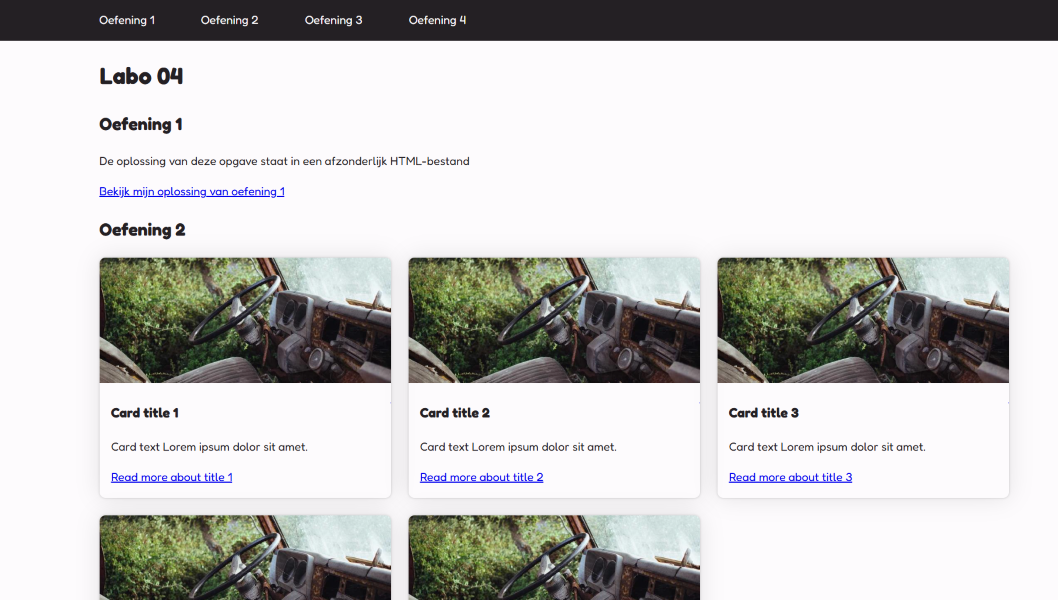The width and height of the screenshot is (1058, 600).
Task: Select Oefening 3 from the navigation bar
Action: pyautogui.click(x=333, y=20)
